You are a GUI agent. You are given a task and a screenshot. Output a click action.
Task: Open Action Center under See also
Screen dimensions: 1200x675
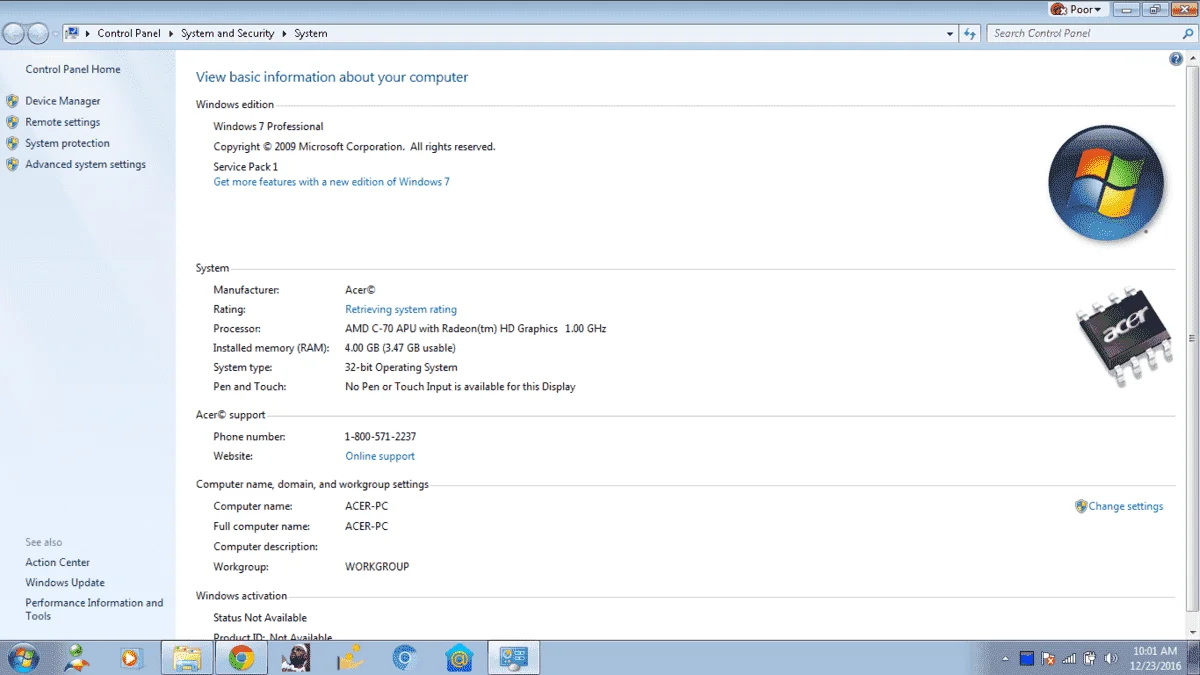coord(58,562)
